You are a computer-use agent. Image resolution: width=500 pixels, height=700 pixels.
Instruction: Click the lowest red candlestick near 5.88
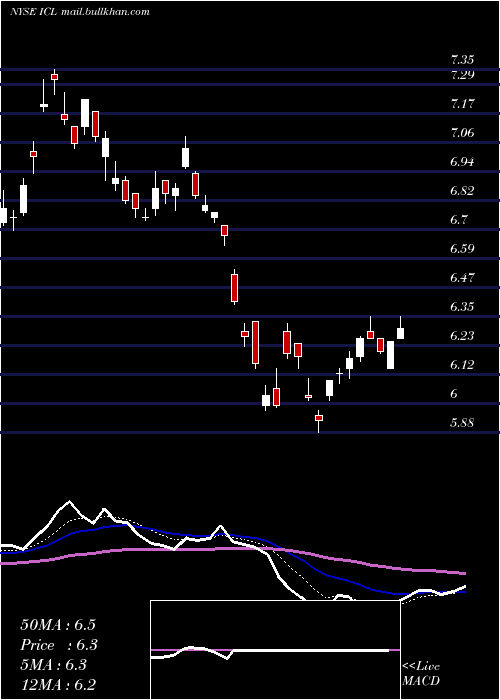click(319, 418)
